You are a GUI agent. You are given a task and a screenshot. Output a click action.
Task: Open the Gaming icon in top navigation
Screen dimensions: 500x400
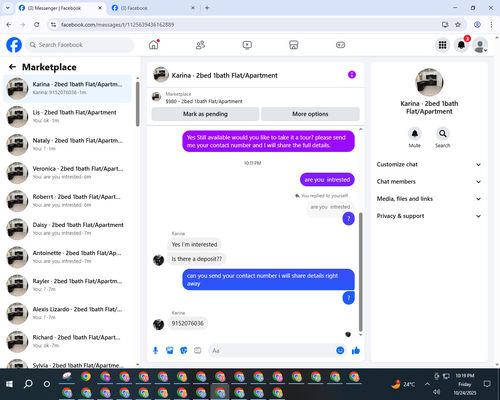tap(340, 45)
